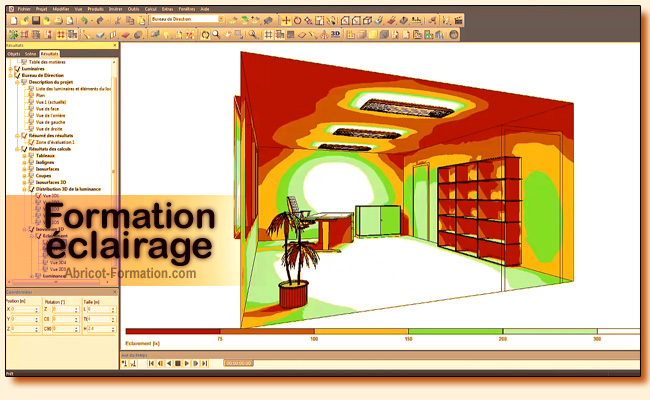Select Vue de gauche in tree
650x400 pixels.
pos(50,122)
